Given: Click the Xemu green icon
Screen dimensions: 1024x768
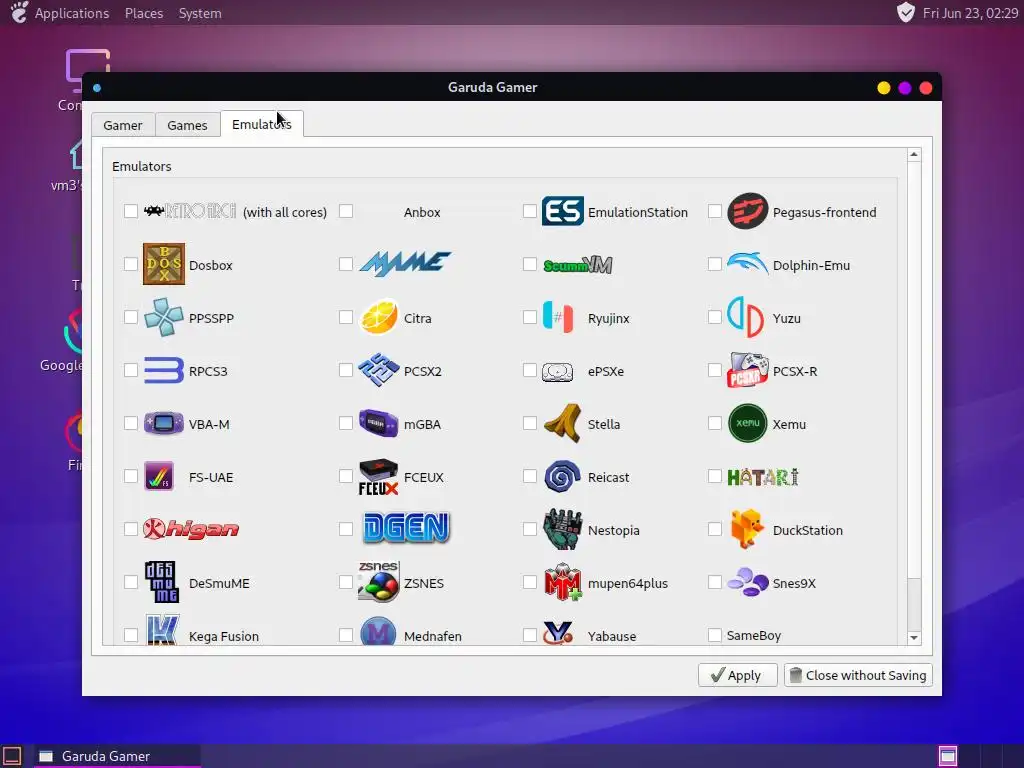Looking at the screenshot, I should pyautogui.click(x=747, y=423).
